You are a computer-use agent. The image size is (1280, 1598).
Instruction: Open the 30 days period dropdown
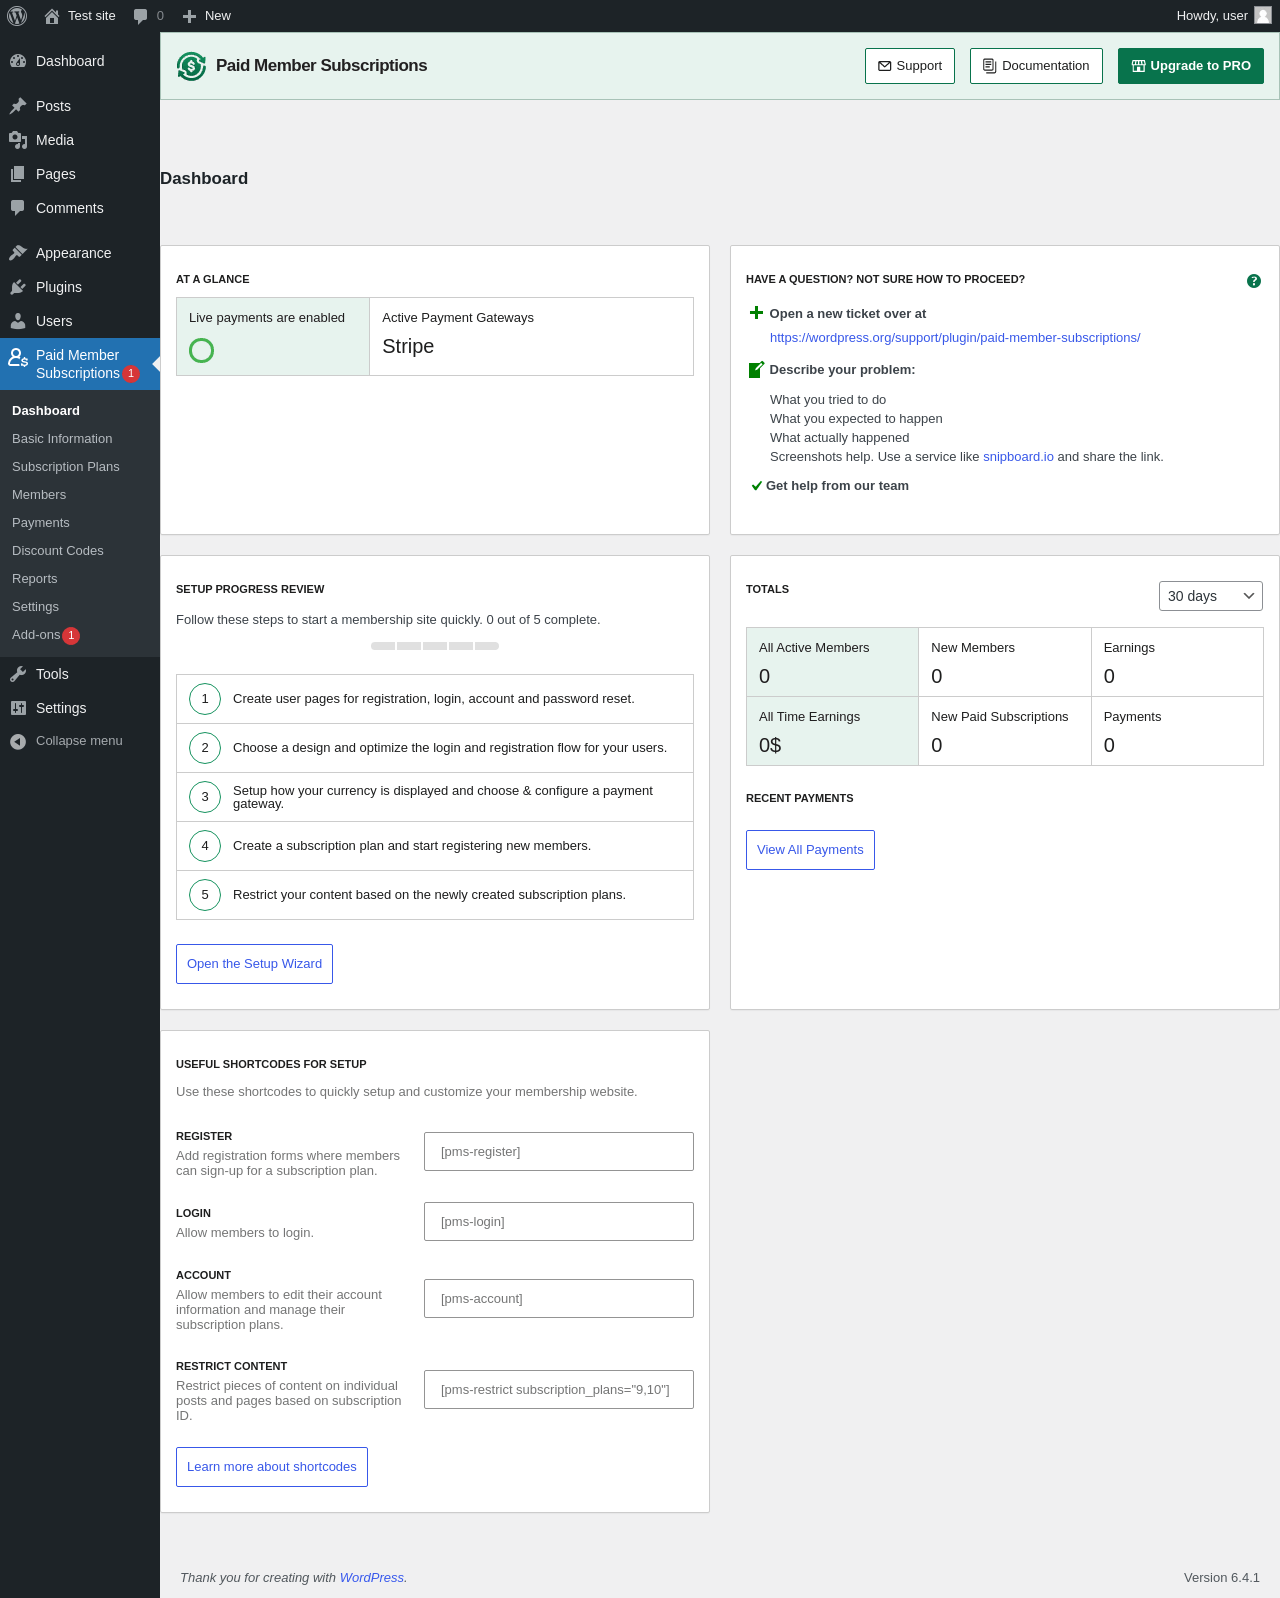tap(1210, 596)
